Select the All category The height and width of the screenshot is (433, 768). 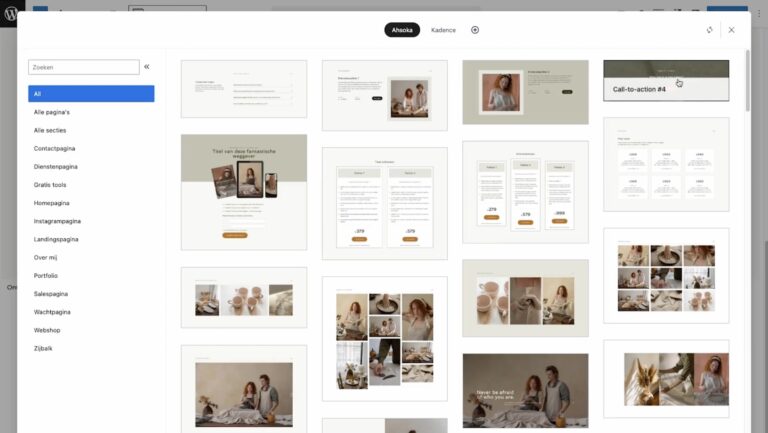point(91,94)
